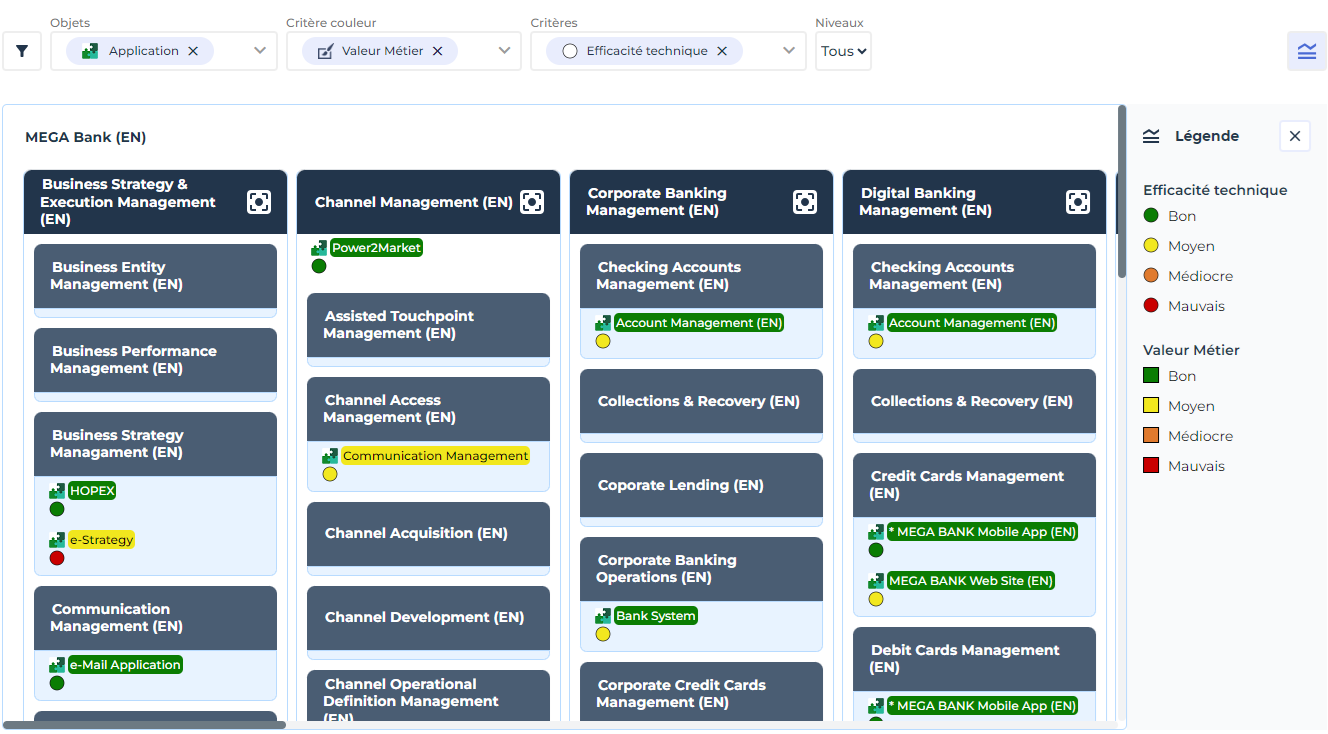Viewport: 1328px width, 734px height.
Task: Click focus icon for Corporate Banking Management
Action: click(805, 202)
